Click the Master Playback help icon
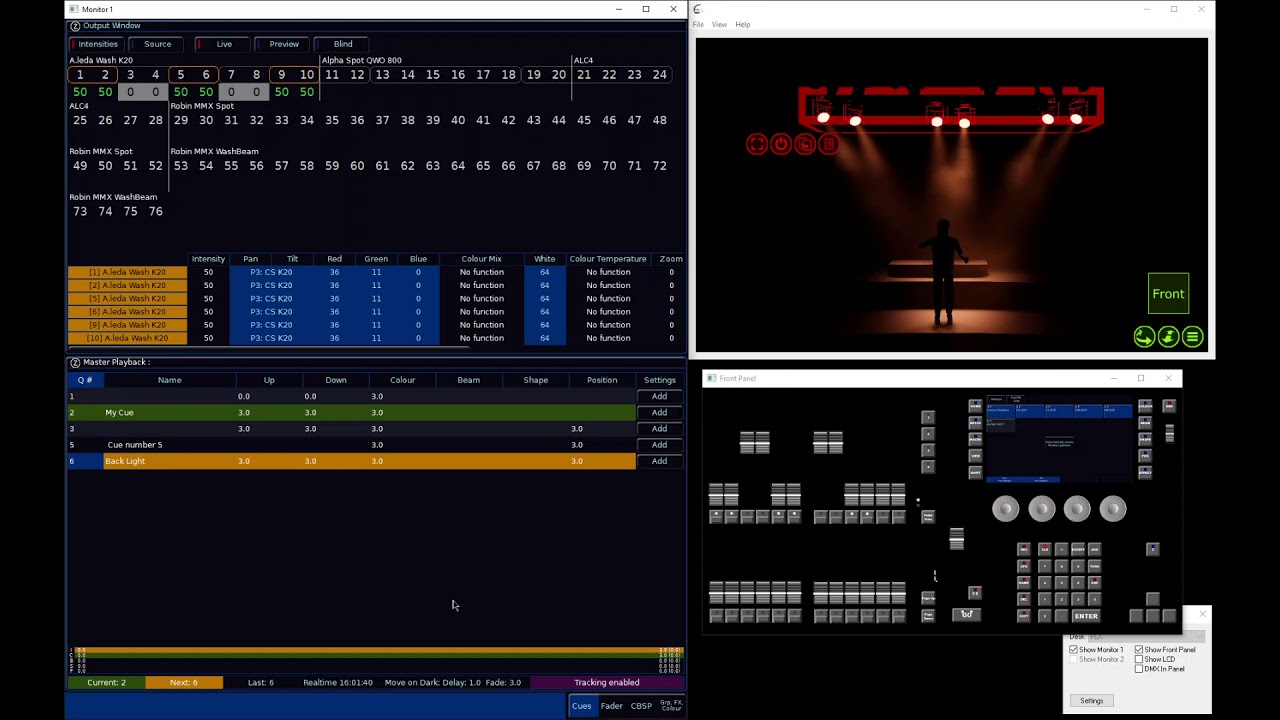Viewport: 1280px width, 720px height. coord(75,362)
